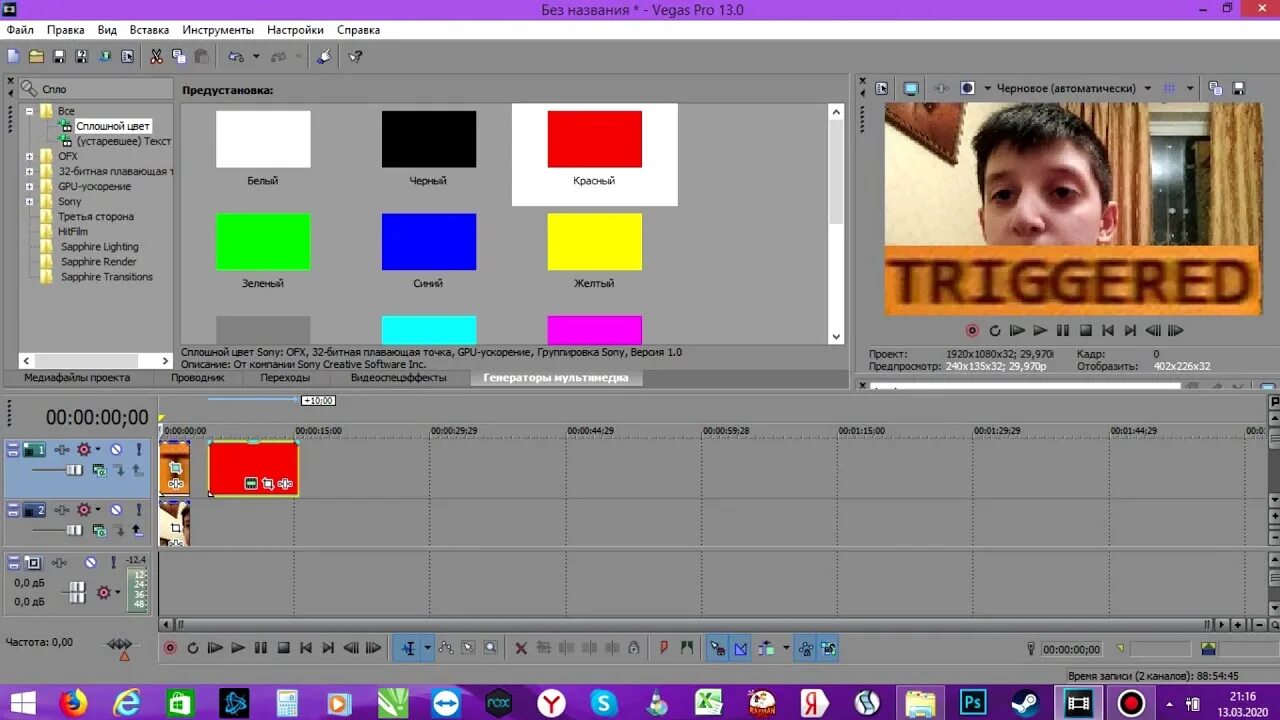This screenshot has height=720, width=1280.
Task: Click the Undo arrow icon
Action: click(236, 57)
